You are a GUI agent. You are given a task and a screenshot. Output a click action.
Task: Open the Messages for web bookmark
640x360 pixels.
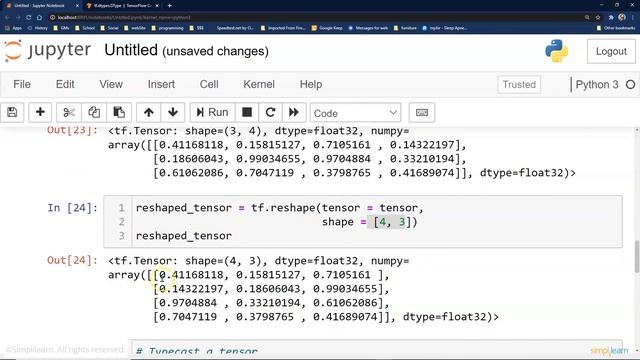[x=368, y=28]
